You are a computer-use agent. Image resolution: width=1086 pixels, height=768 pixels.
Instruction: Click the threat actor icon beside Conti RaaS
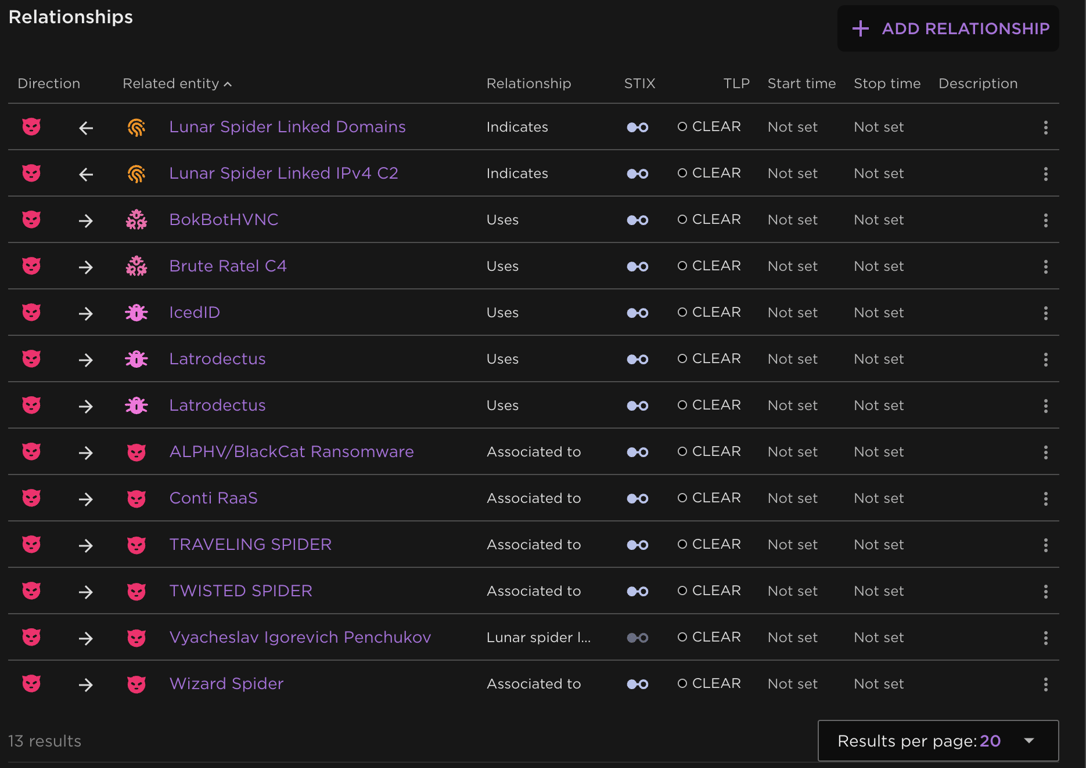coord(136,499)
